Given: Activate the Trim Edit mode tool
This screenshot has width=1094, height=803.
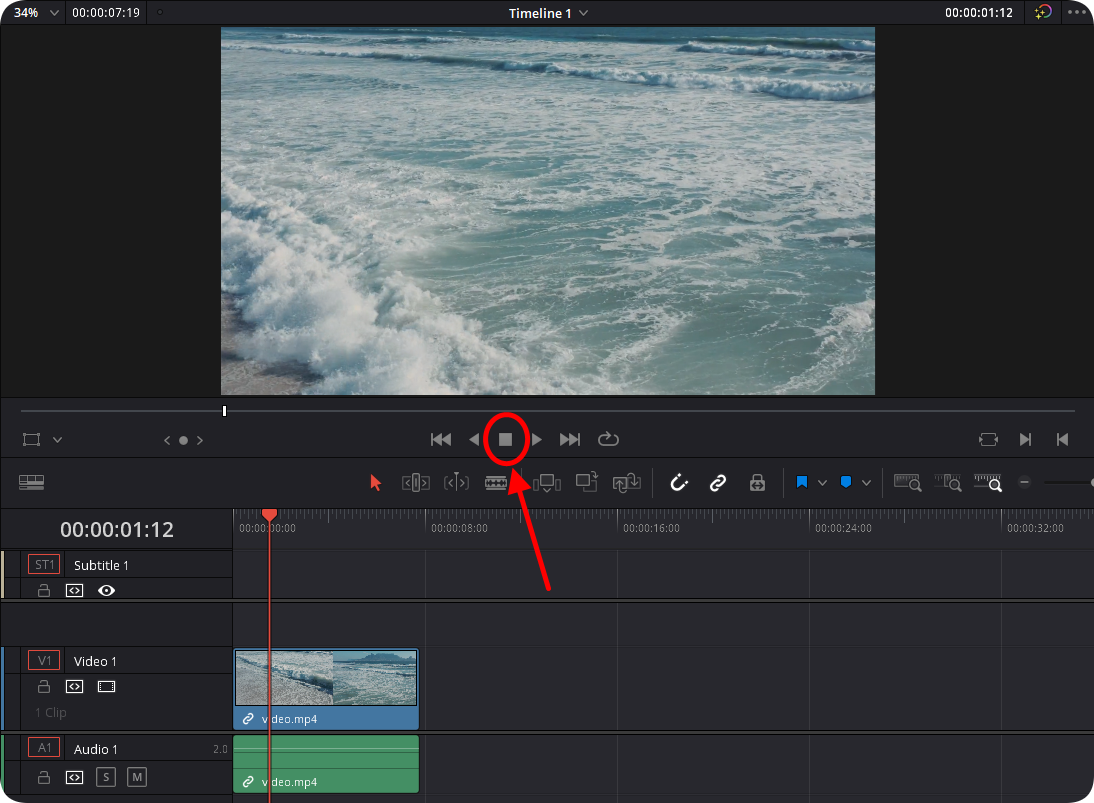Looking at the screenshot, I should tap(416, 482).
